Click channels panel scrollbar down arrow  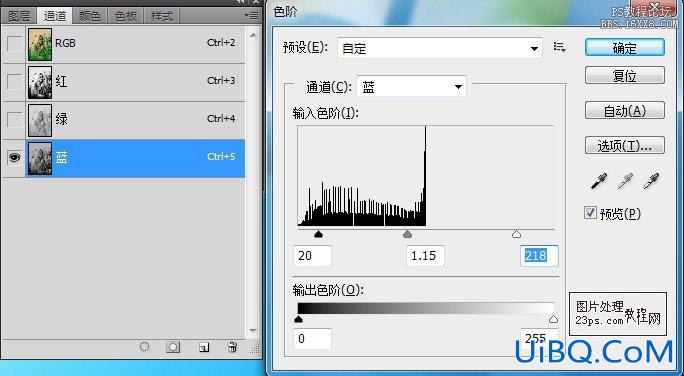(x=253, y=331)
